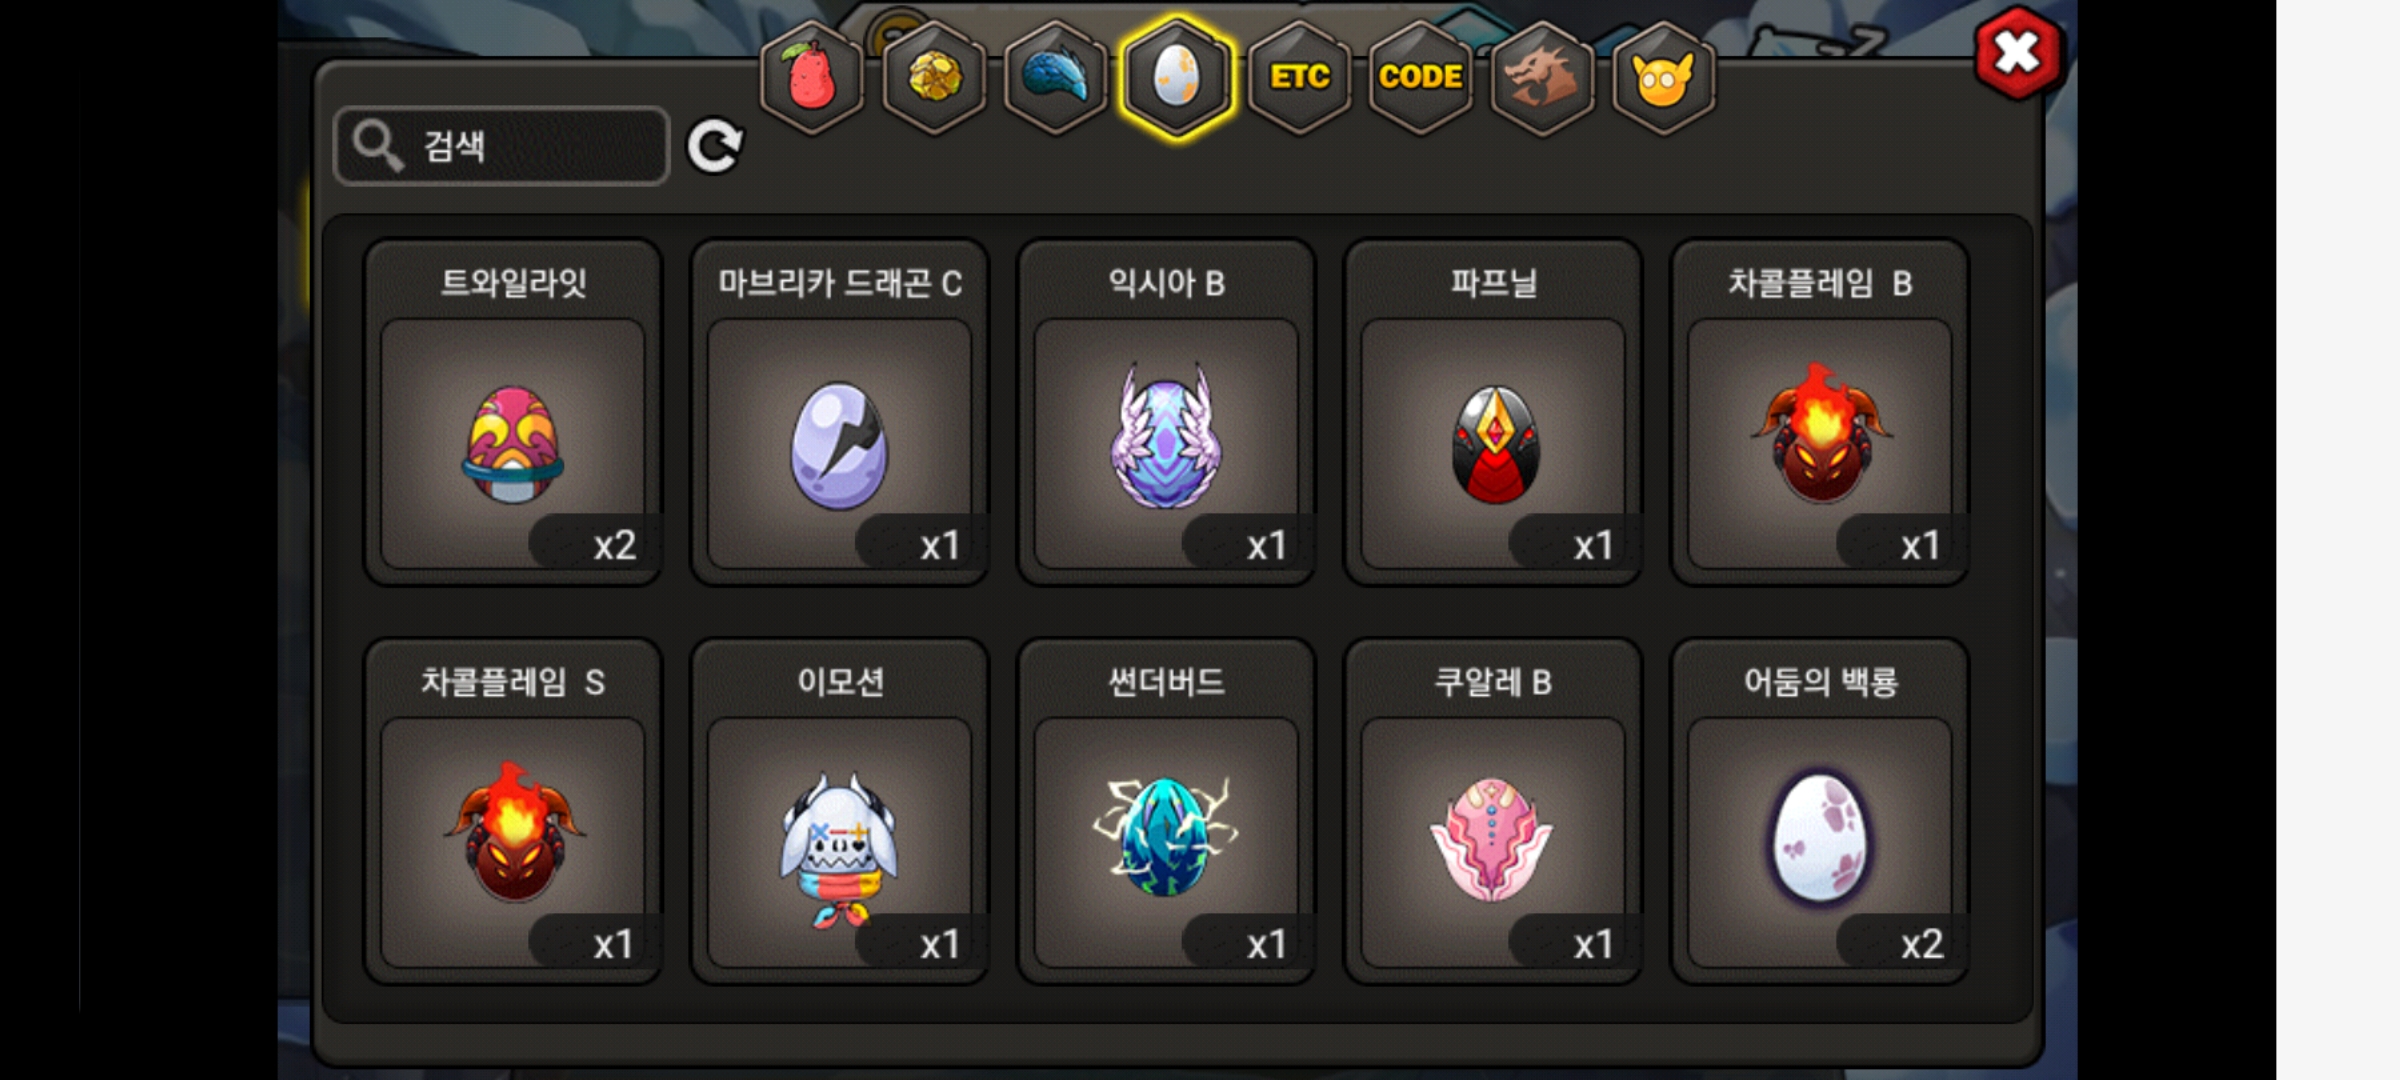Image resolution: width=2400 pixels, height=1080 pixels.
Task: Click the refresh arrow beside search
Action: click(x=715, y=147)
